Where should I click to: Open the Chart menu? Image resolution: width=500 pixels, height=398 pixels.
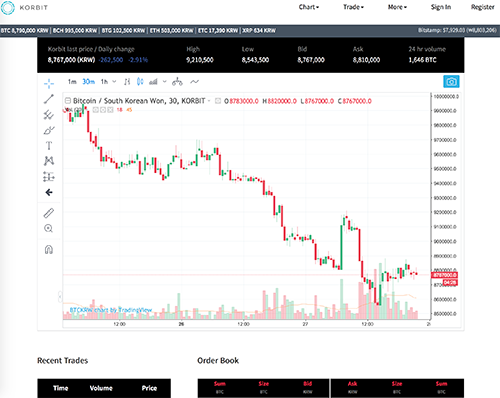309,7
